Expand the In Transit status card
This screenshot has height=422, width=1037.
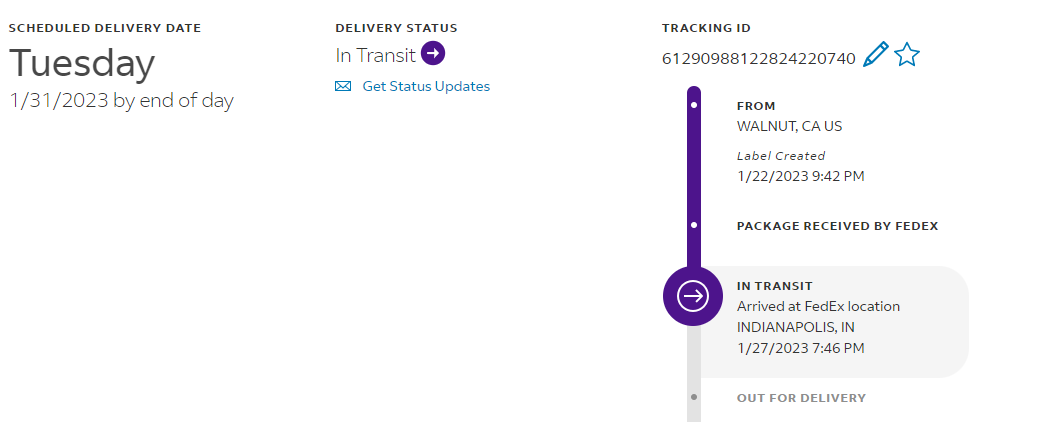832,322
